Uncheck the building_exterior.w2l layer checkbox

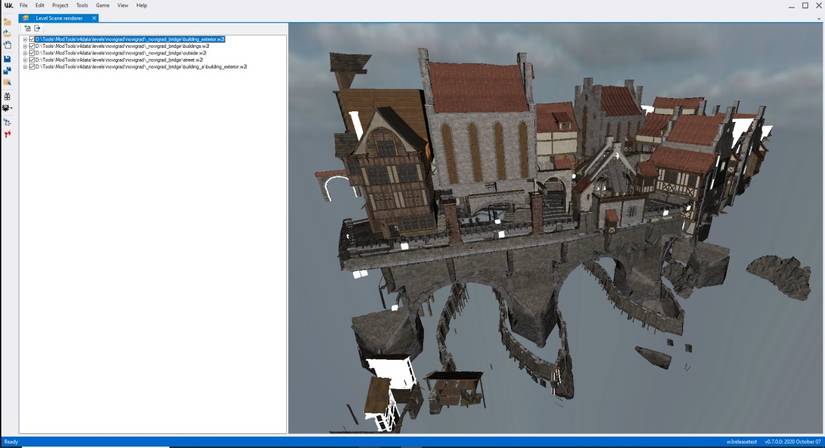pos(32,40)
